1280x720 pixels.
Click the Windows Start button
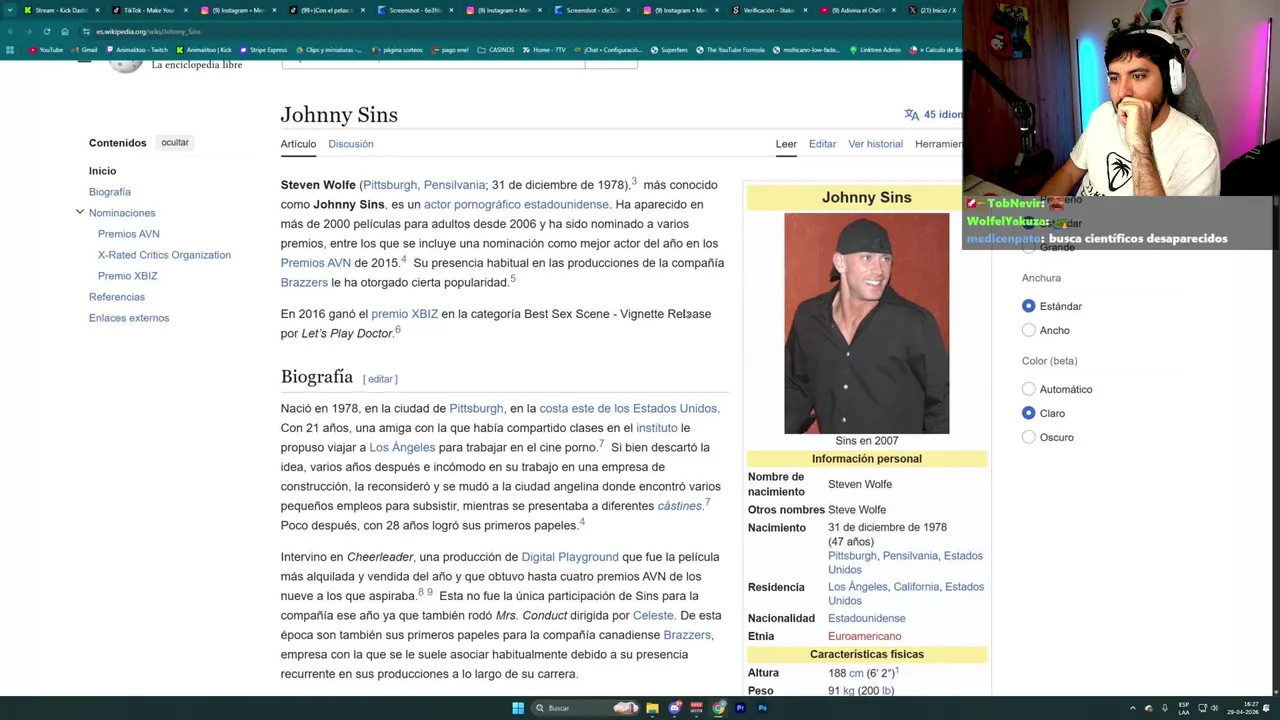coord(518,708)
